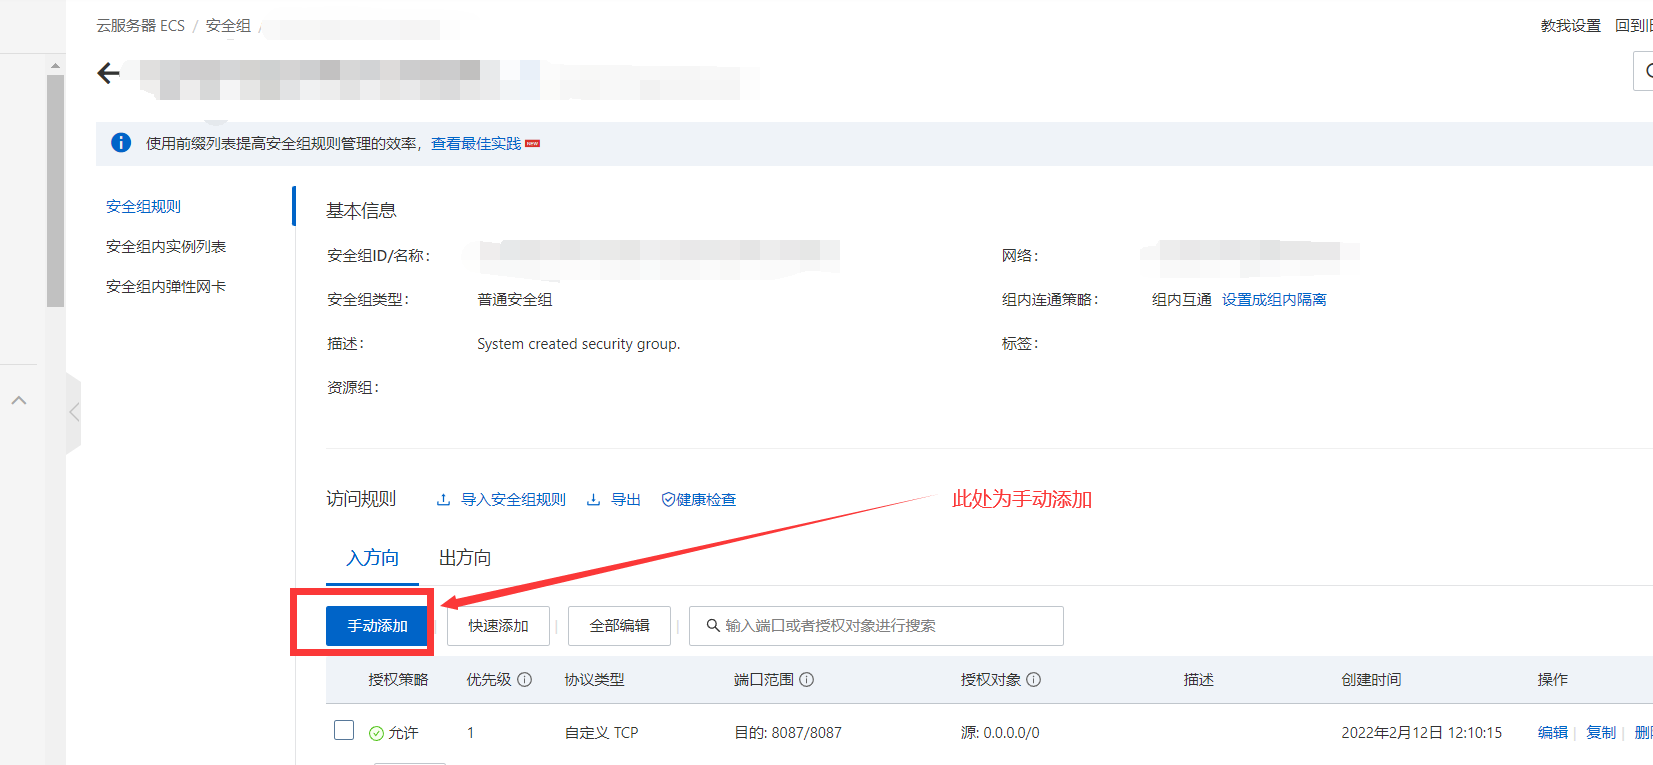Click the priority help icon
Screen dimensions: 1653x765
pos(524,680)
